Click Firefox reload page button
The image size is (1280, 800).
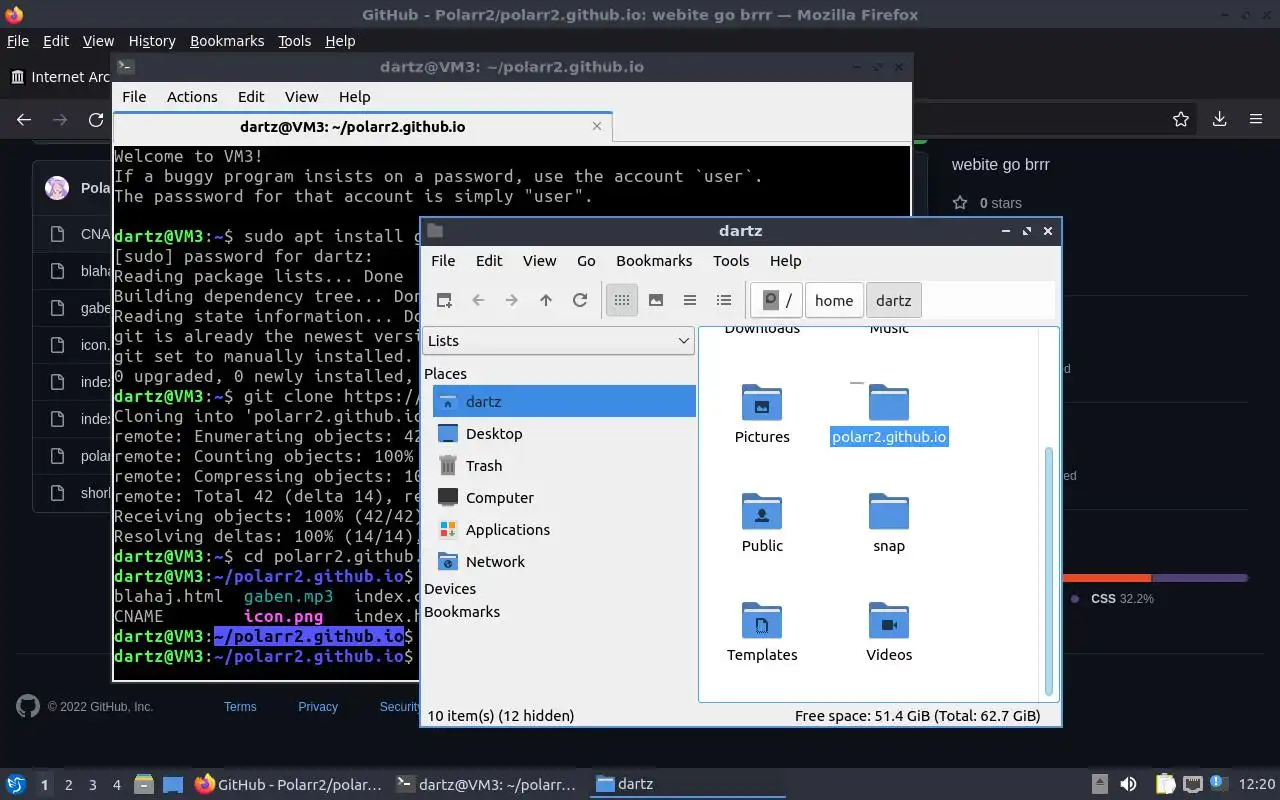96,119
